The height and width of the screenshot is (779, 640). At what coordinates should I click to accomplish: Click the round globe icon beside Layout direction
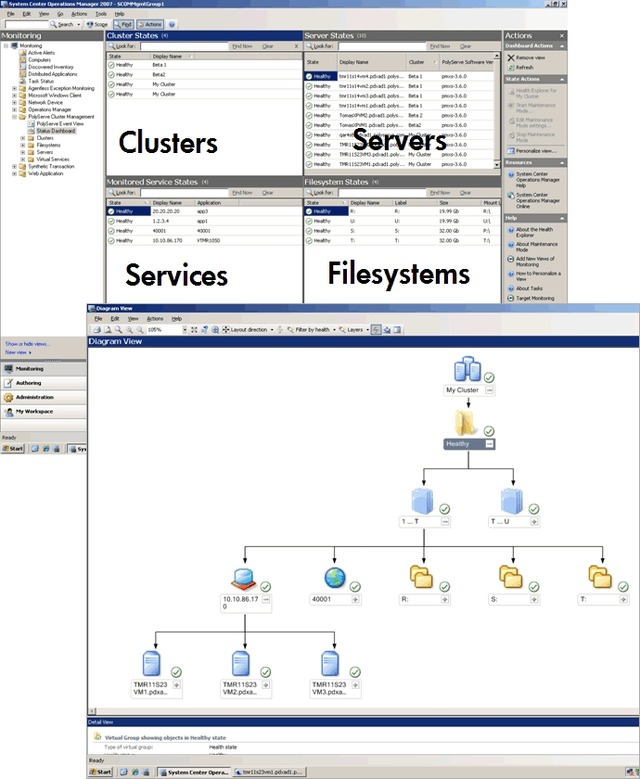point(215,330)
